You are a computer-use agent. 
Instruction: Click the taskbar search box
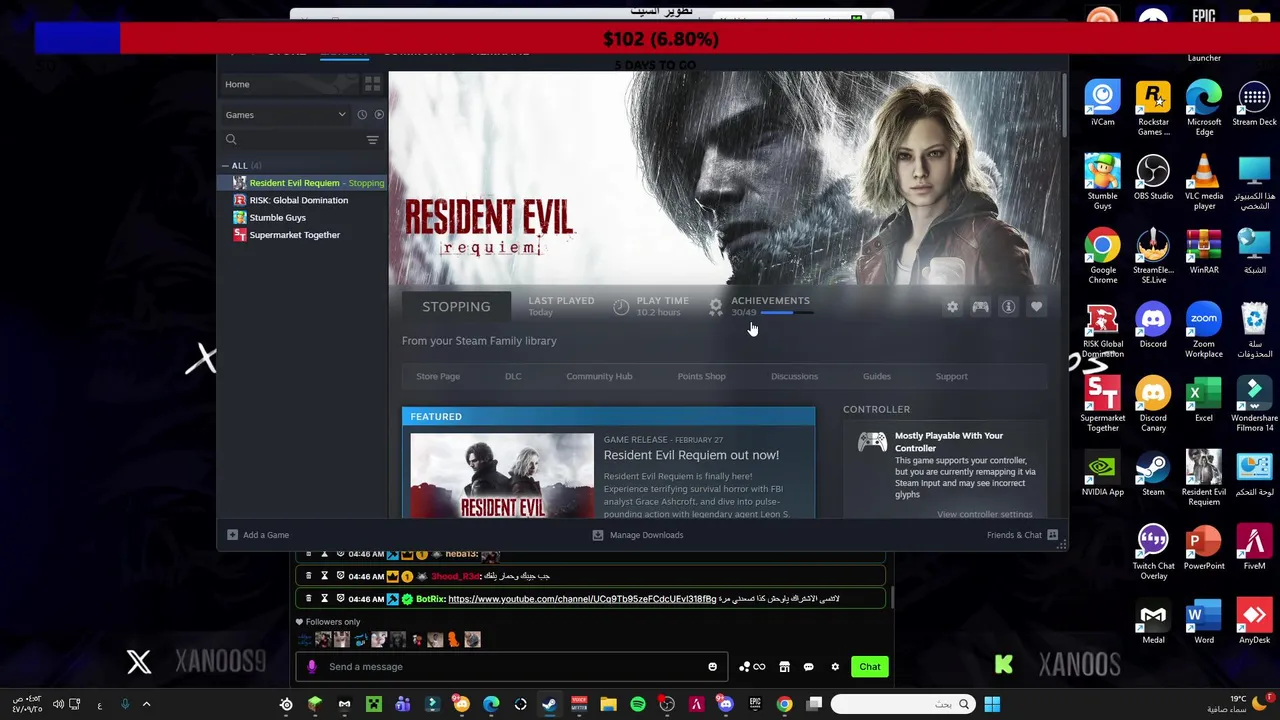click(x=903, y=704)
